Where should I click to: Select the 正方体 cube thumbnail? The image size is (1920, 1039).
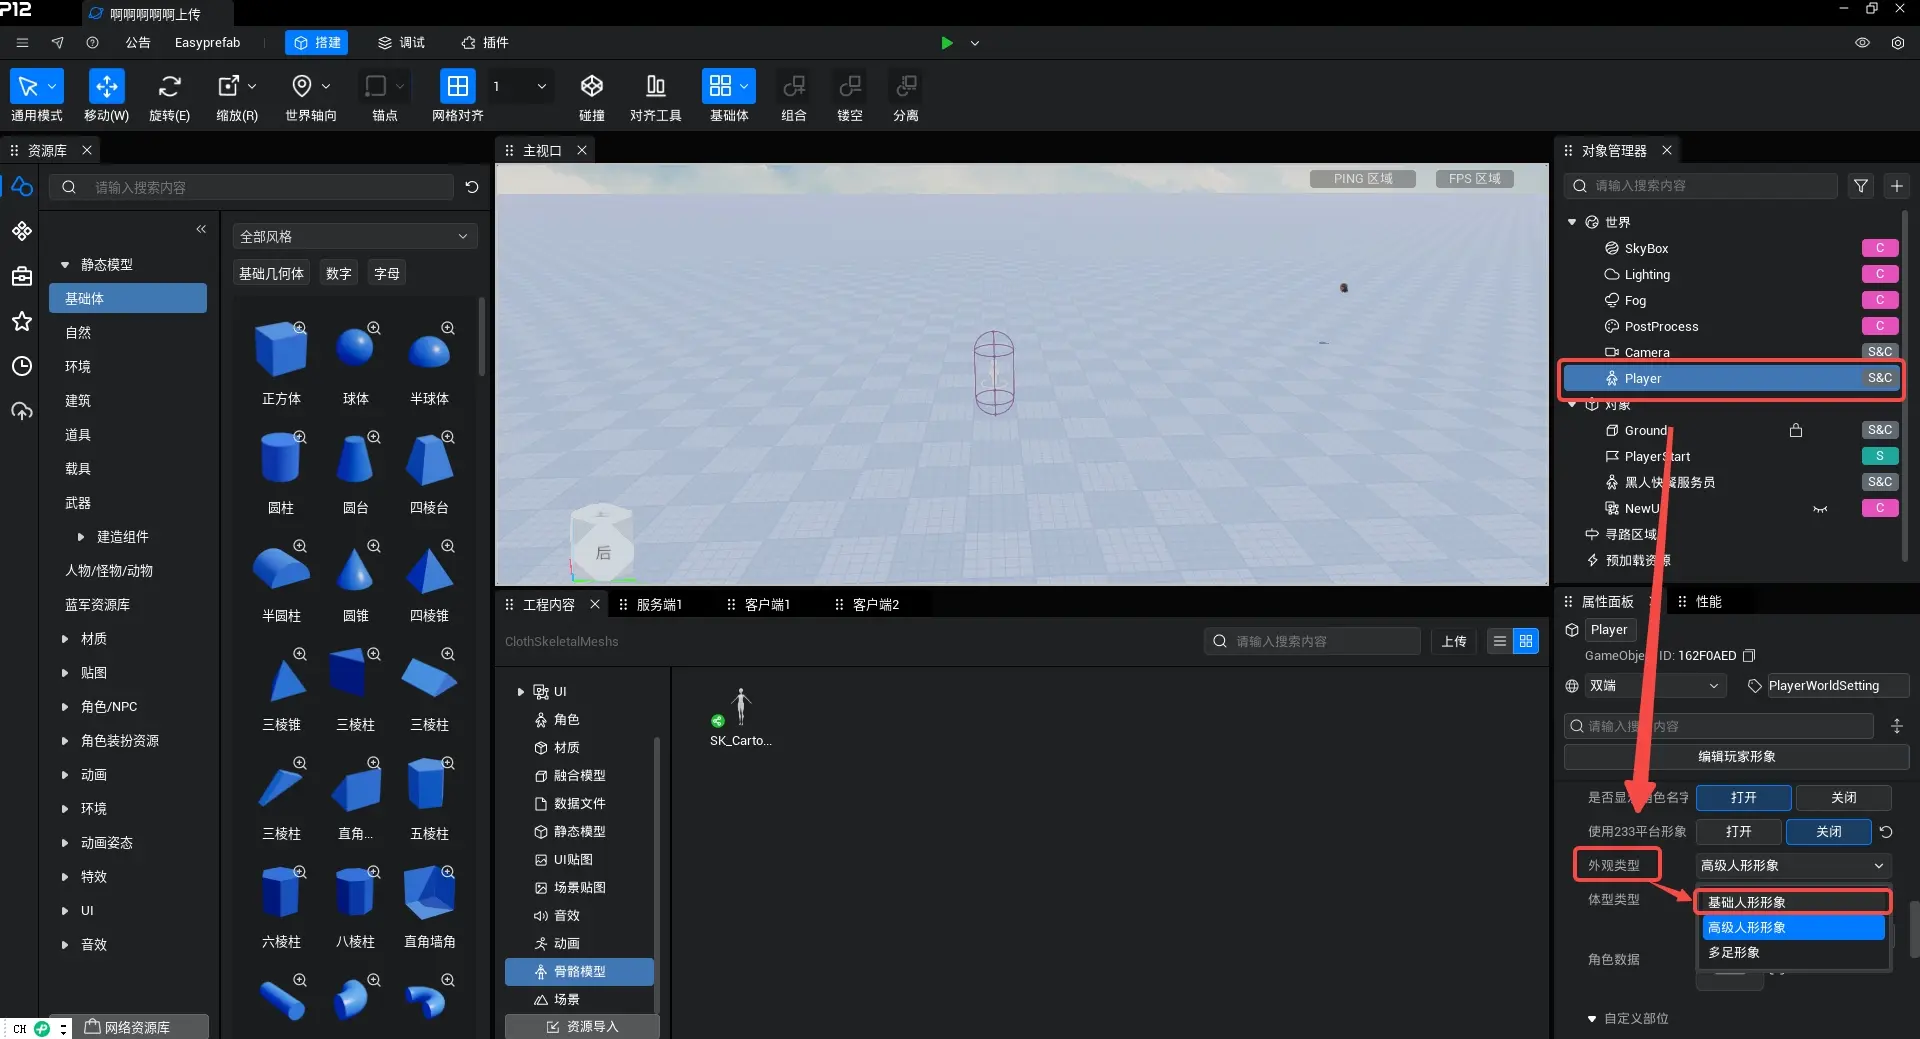[281, 350]
